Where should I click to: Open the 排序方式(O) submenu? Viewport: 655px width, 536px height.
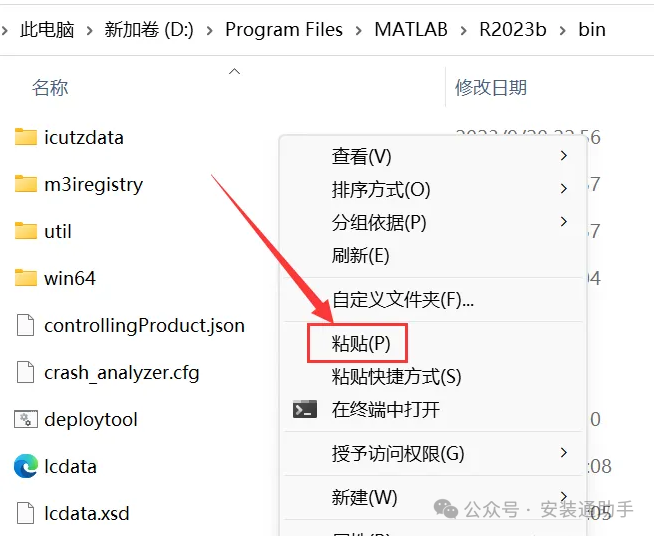pyautogui.click(x=433, y=189)
